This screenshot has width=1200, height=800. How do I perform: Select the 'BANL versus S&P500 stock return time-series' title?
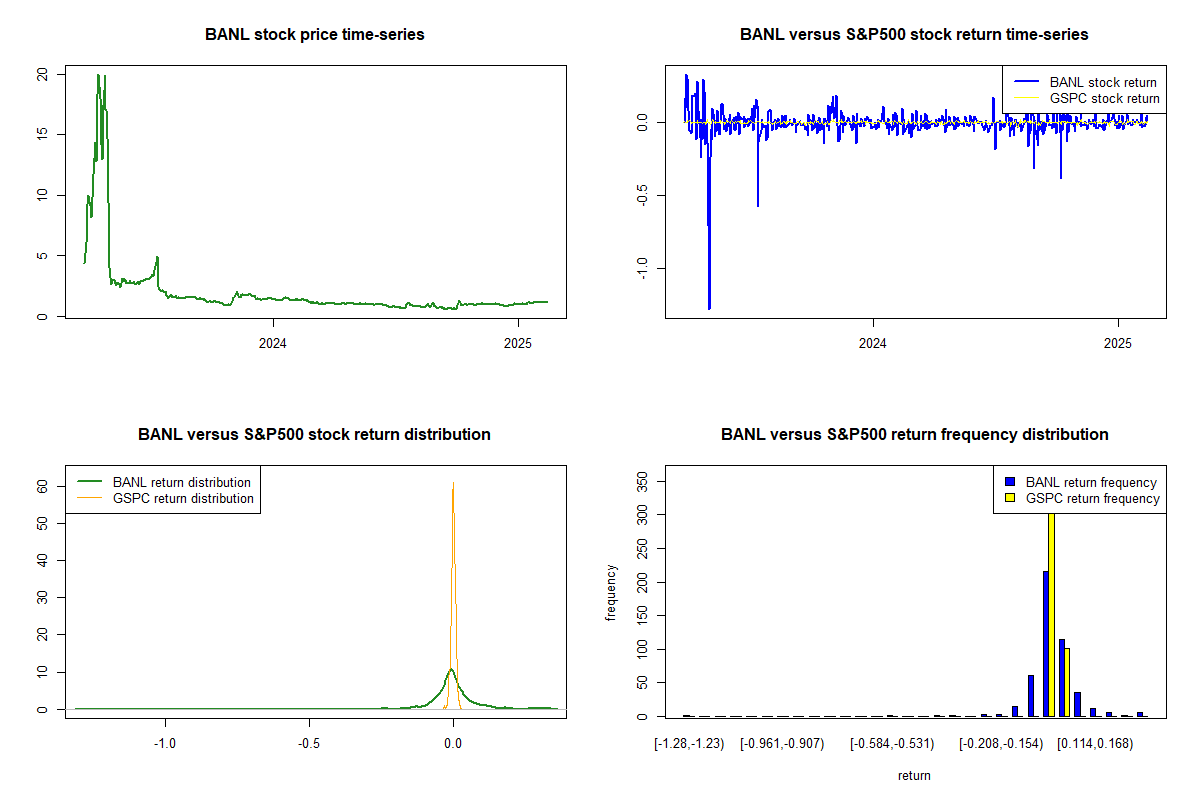914,35
